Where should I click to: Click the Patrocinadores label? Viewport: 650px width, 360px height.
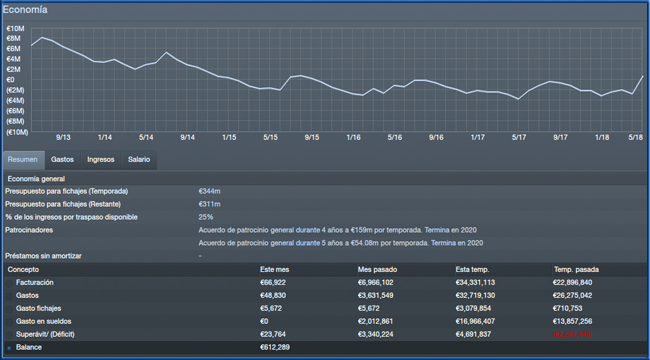point(29,230)
